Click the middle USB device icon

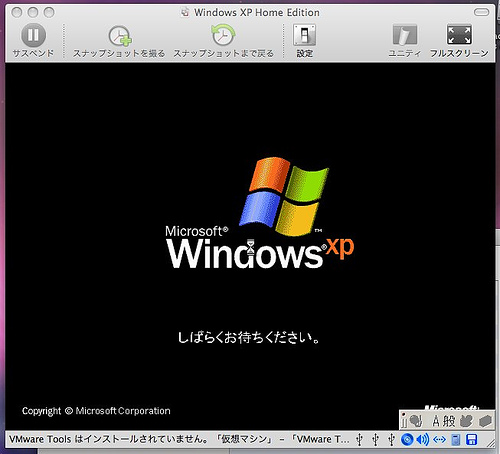coord(375,439)
